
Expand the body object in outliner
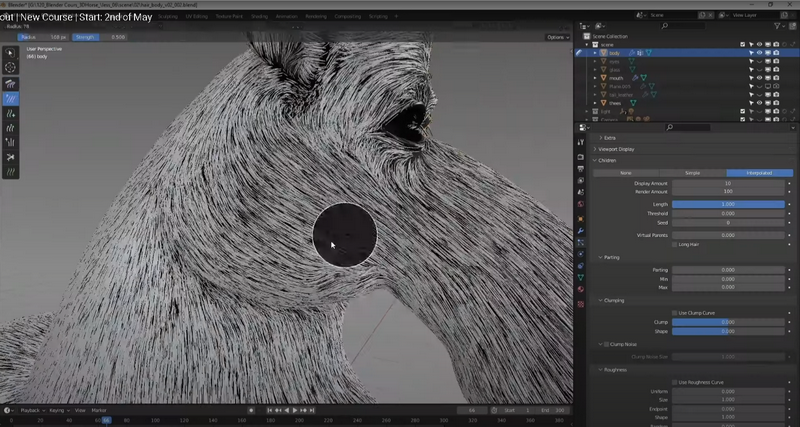click(x=595, y=53)
